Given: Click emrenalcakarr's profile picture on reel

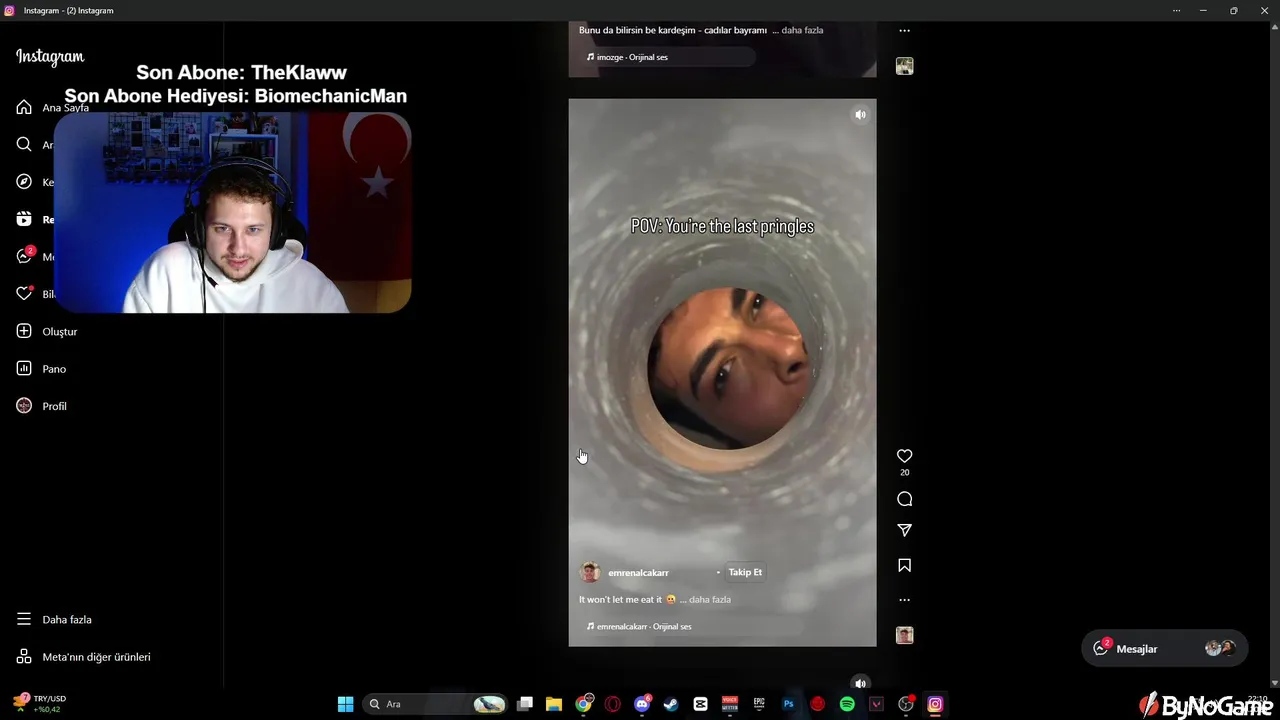Looking at the screenshot, I should (x=590, y=572).
